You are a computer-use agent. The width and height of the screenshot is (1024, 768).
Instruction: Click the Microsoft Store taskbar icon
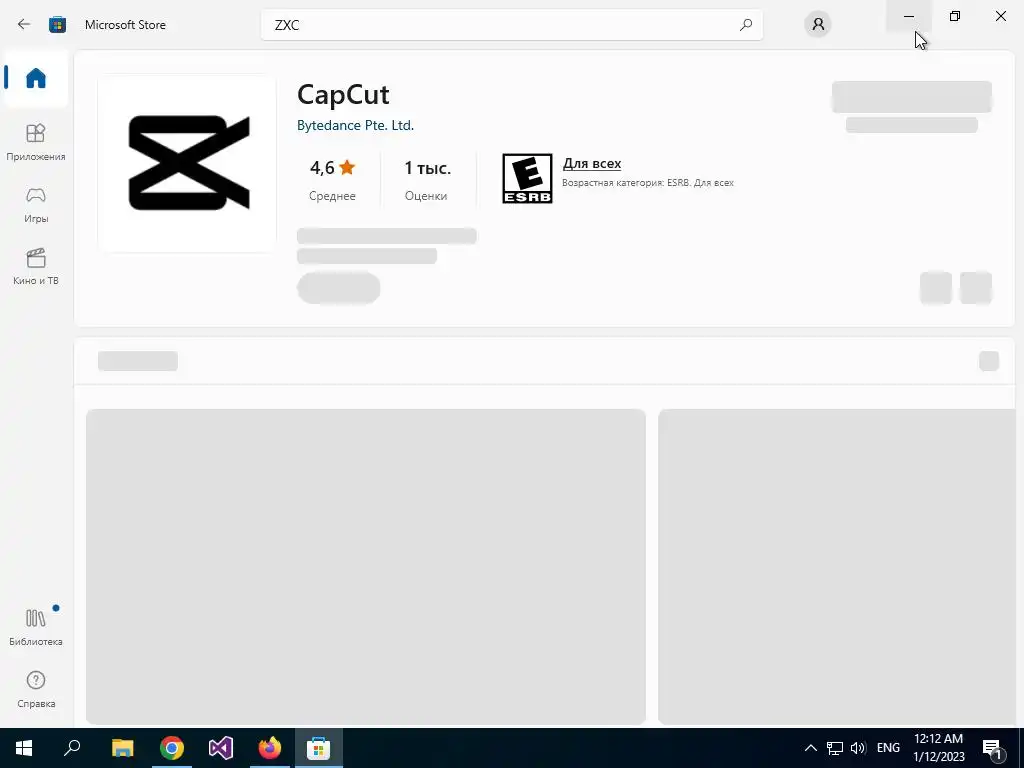tap(319, 748)
